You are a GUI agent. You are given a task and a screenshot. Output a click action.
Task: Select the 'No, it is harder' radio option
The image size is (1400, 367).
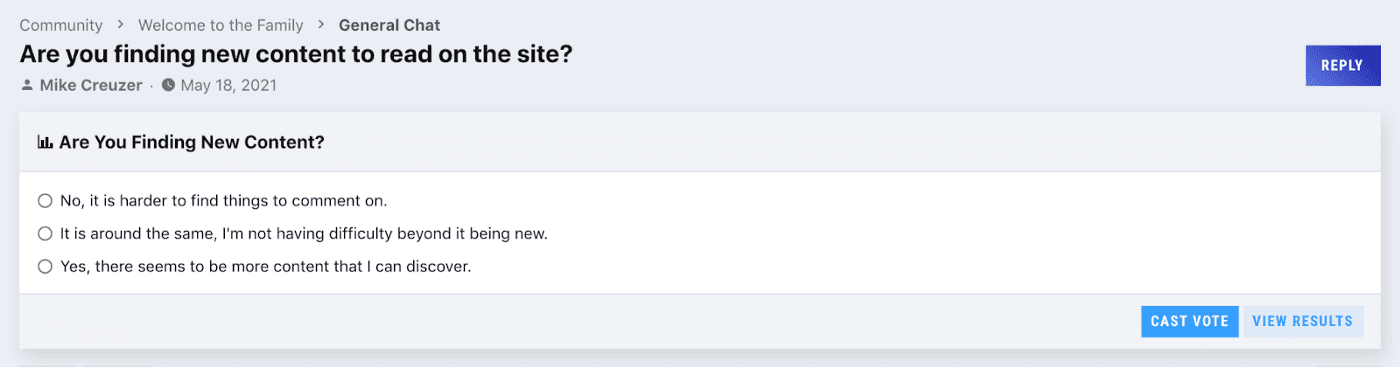coord(45,201)
